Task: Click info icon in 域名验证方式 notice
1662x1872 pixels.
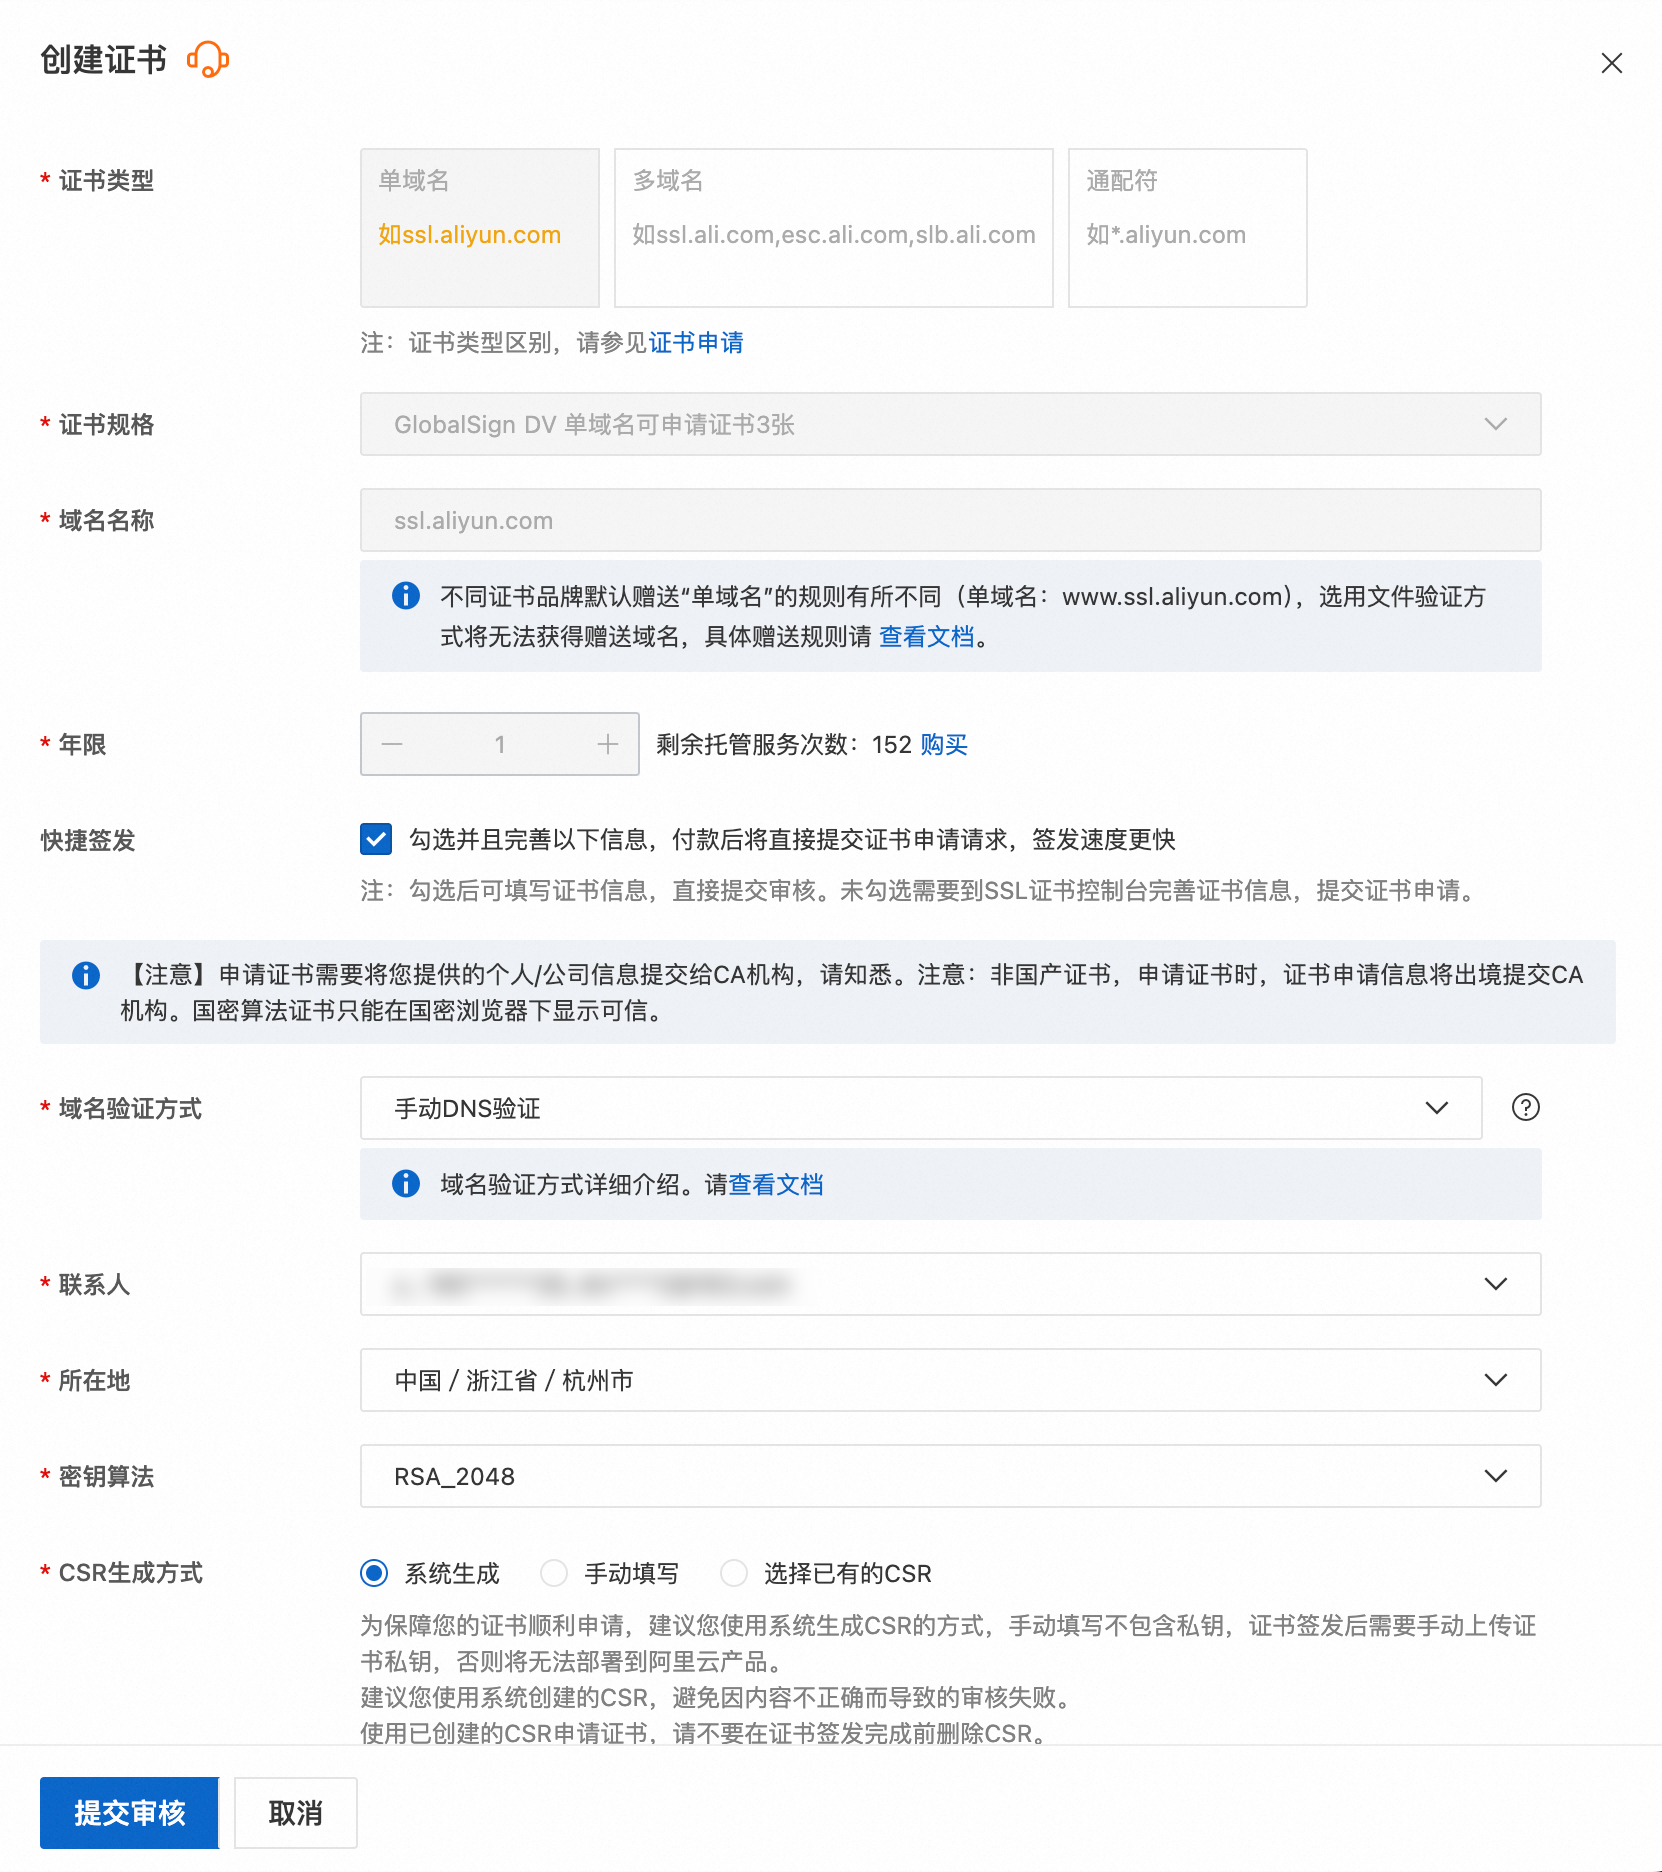Action: pyautogui.click(x=406, y=1184)
